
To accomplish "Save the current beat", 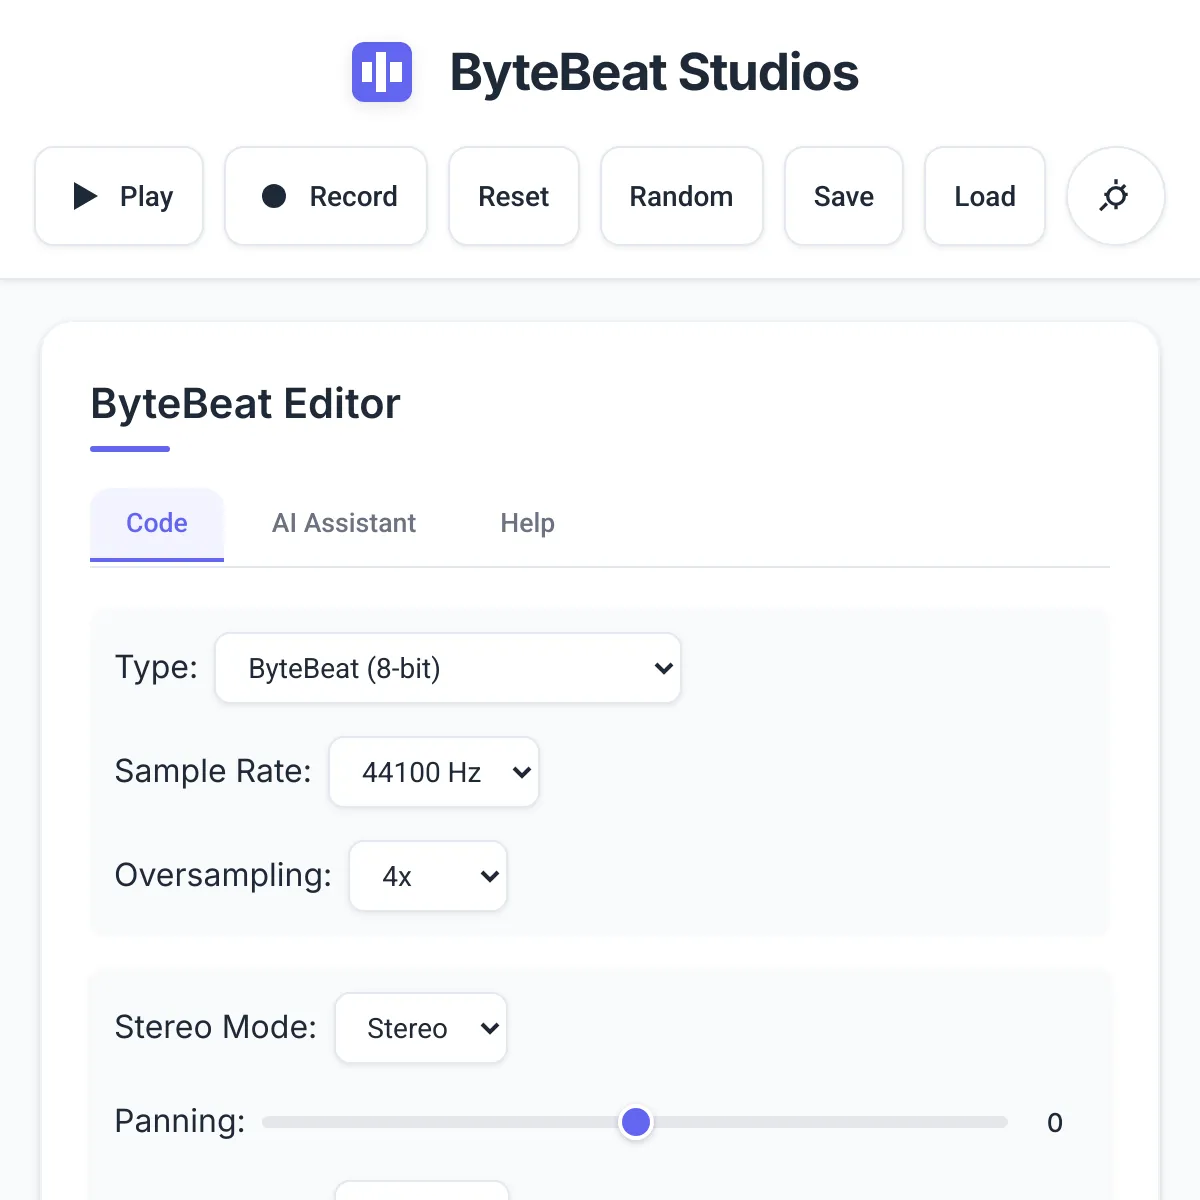I will click(844, 196).
